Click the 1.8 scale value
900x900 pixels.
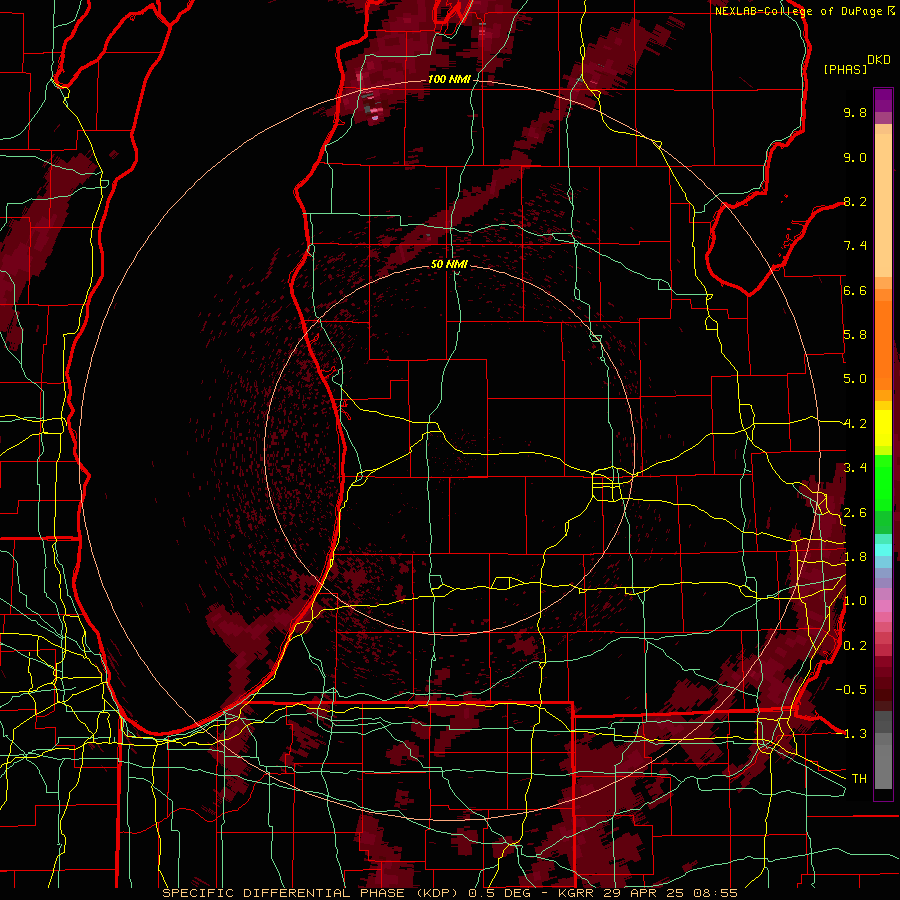[855, 557]
